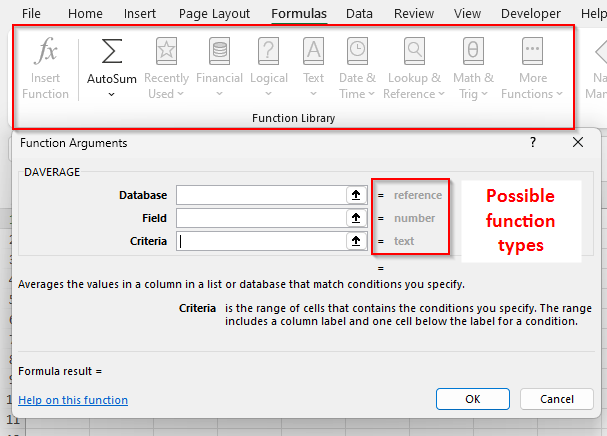Open the File tab

pyautogui.click(x=31, y=14)
